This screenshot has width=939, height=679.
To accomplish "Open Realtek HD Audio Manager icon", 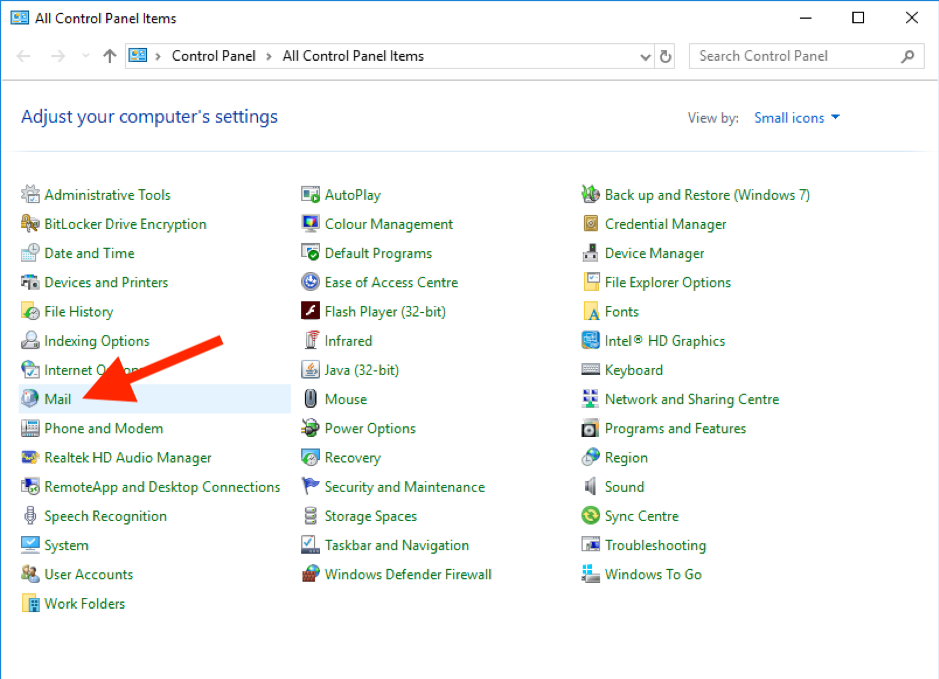I will pos(30,457).
